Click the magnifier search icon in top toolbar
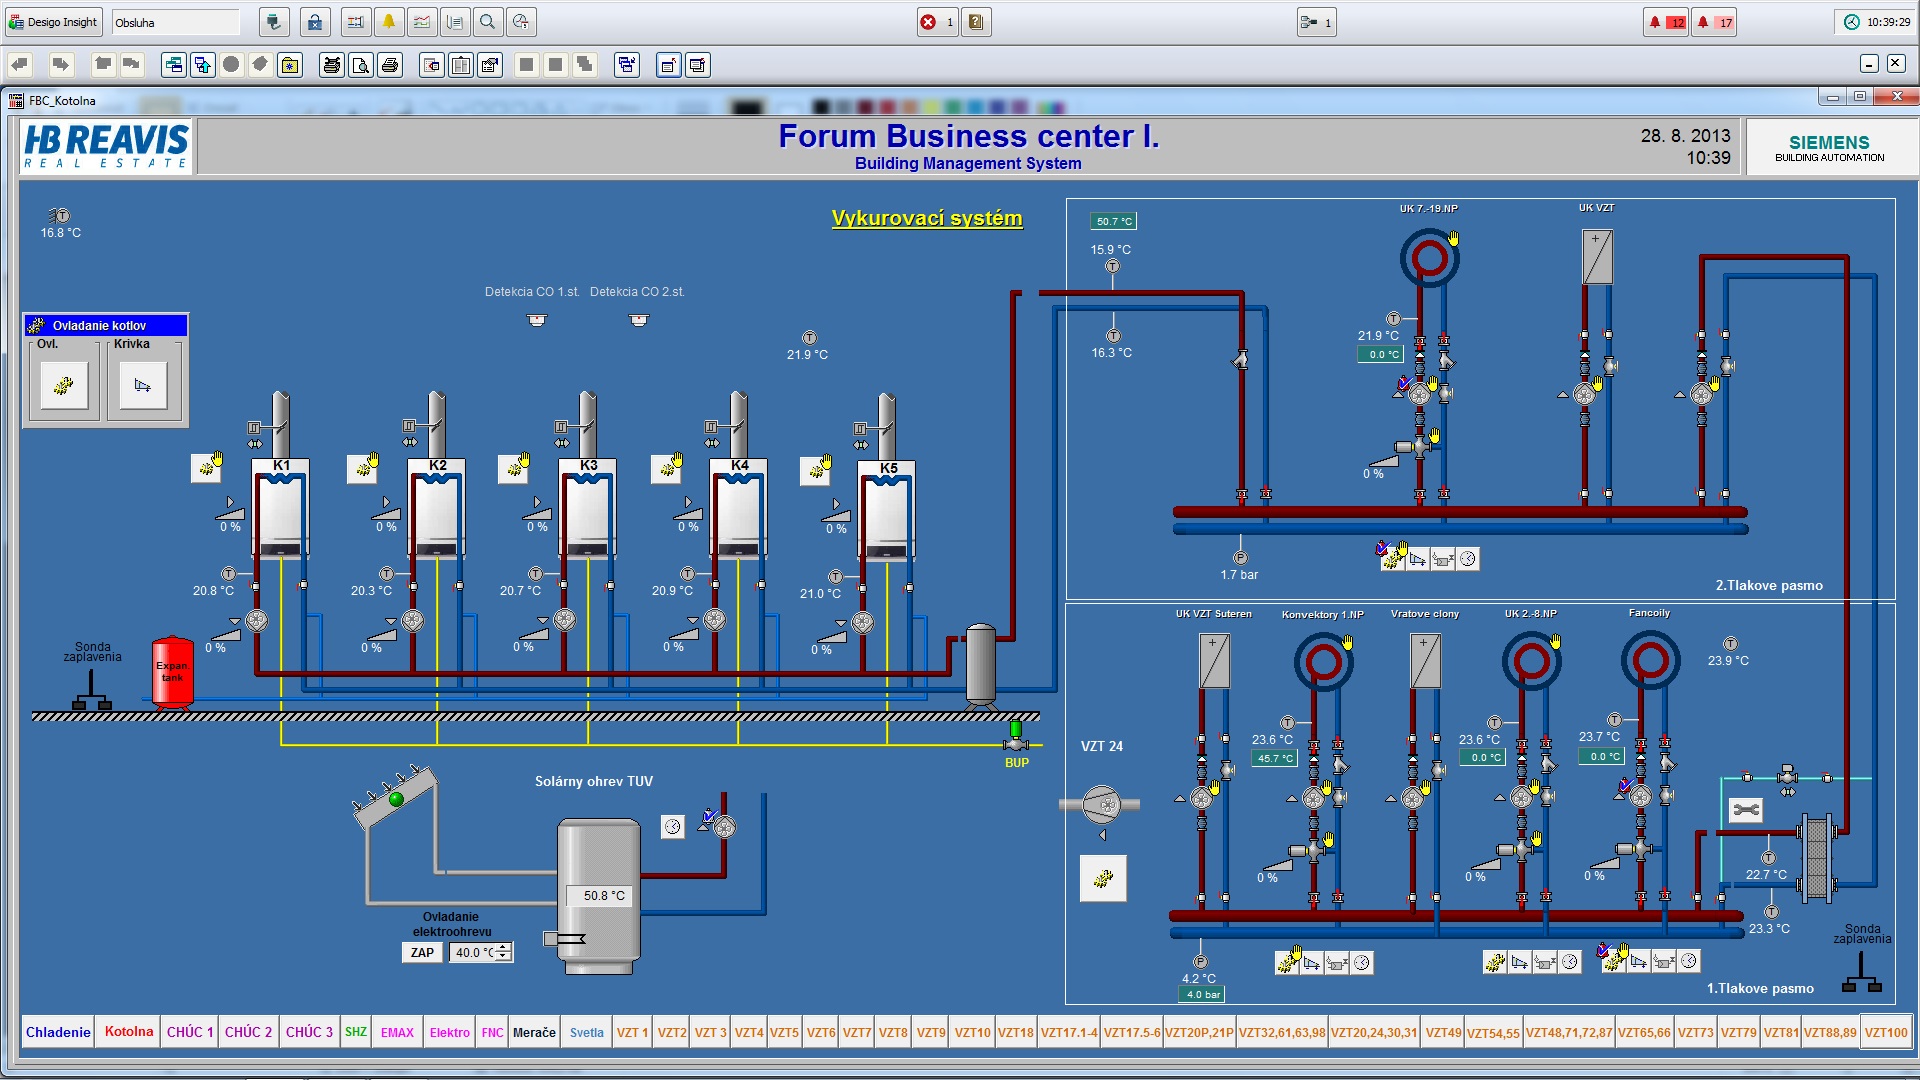This screenshot has height=1080, width=1920. tap(487, 22)
